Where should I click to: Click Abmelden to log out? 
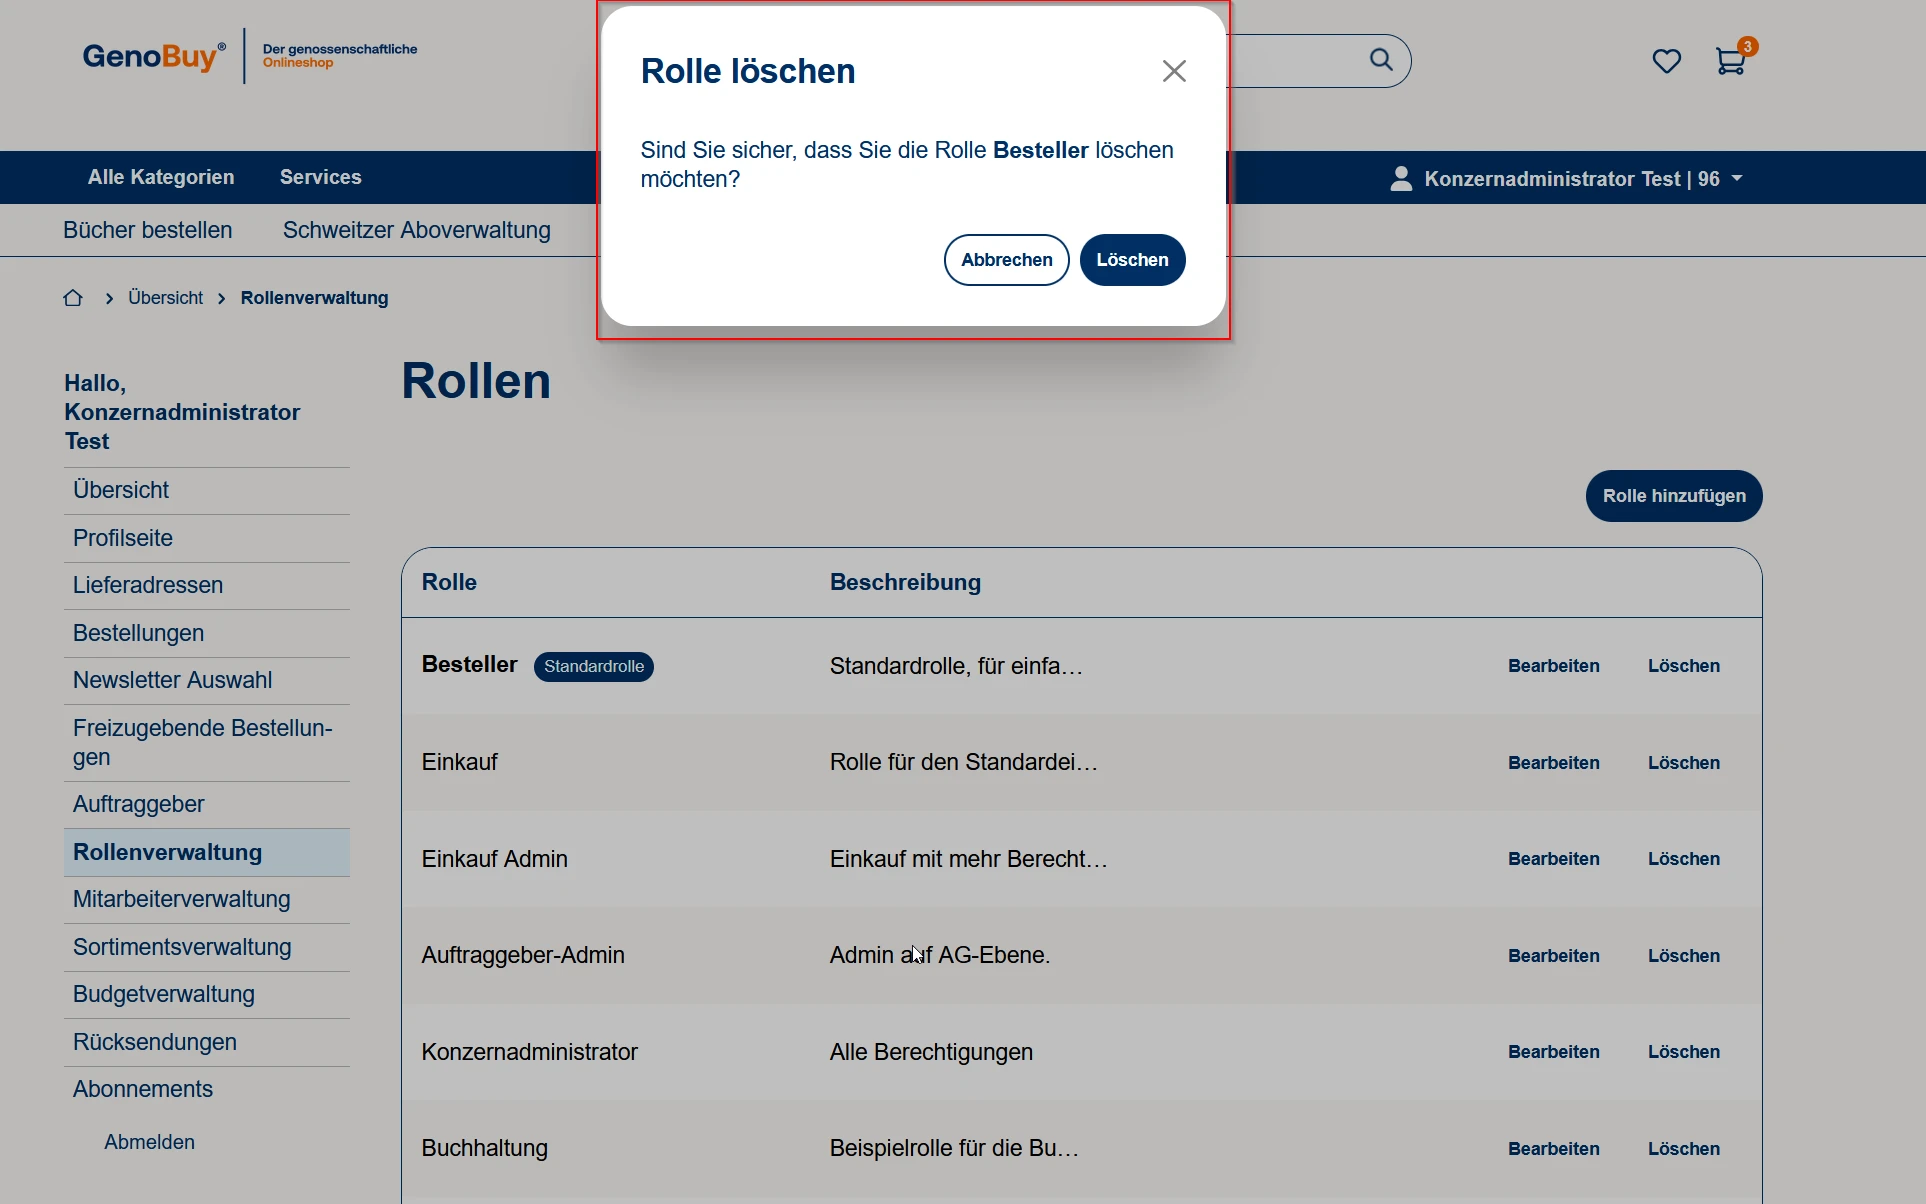tap(149, 1142)
